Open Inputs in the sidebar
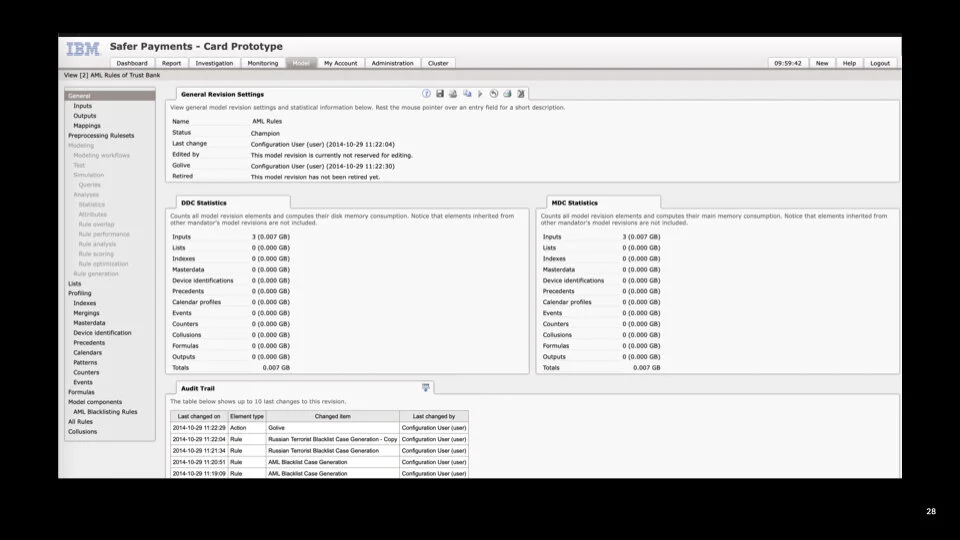This screenshot has height=540, width=960. click(83, 106)
